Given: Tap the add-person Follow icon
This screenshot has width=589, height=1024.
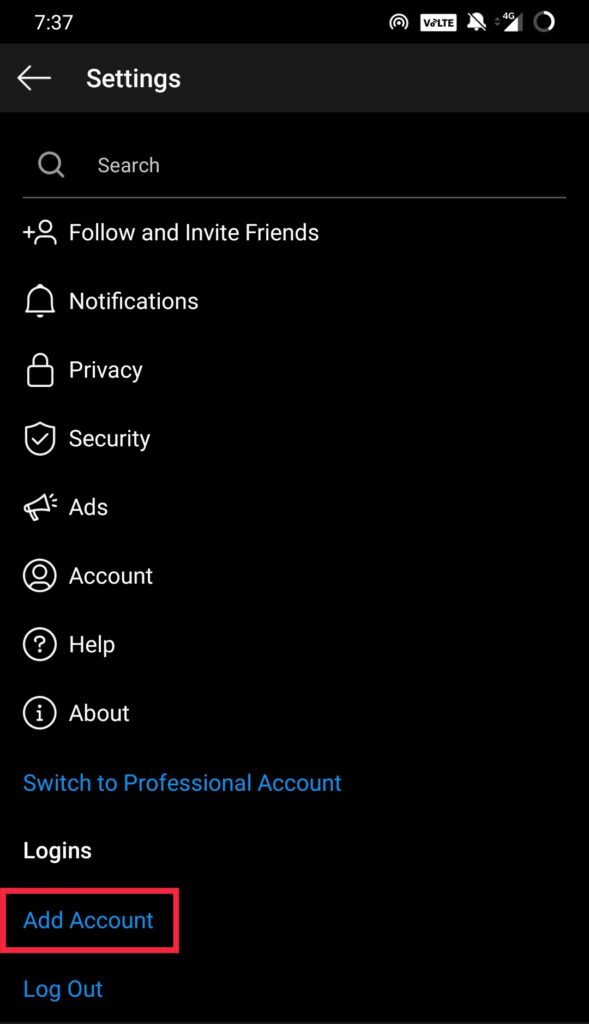Looking at the screenshot, I should pos(40,232).
